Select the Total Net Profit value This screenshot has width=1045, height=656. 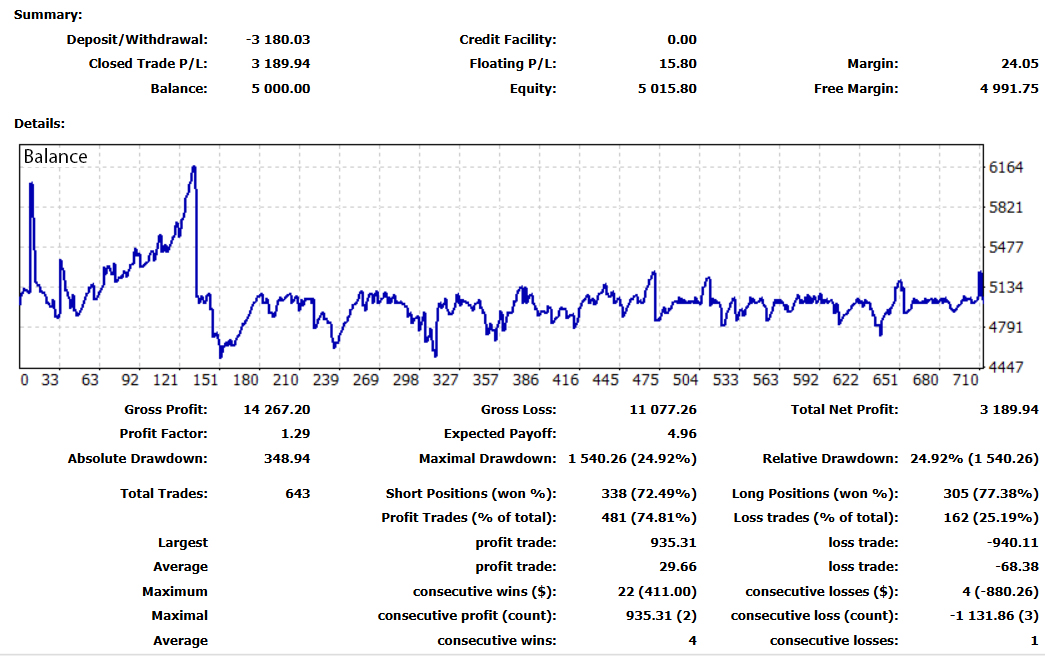point(1007,410)
